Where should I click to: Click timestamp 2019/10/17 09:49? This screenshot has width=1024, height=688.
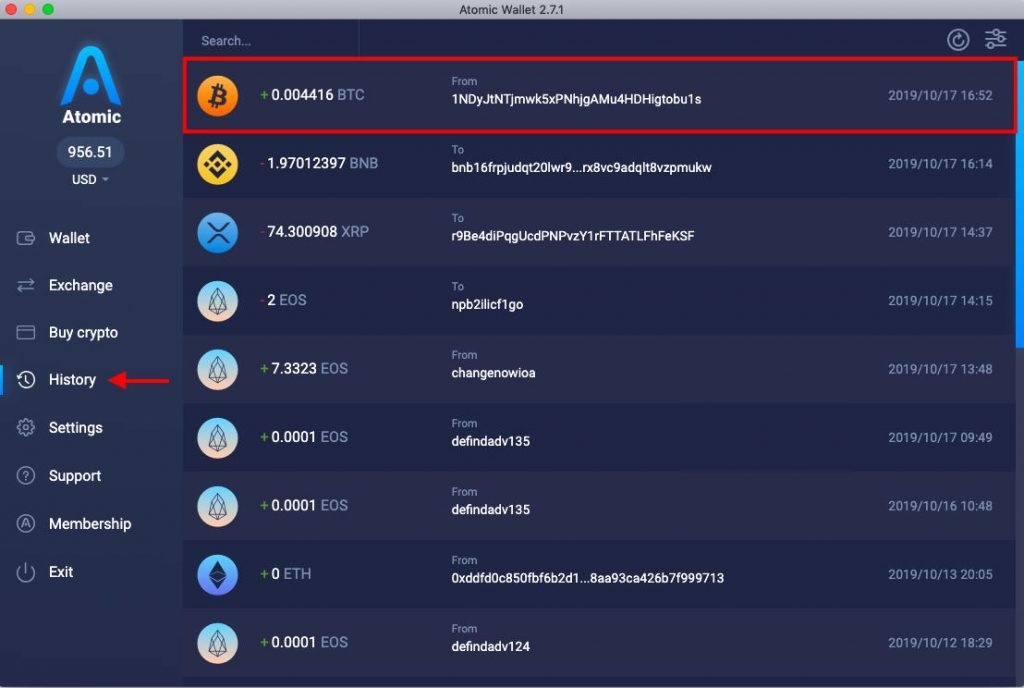pos(940,437)
